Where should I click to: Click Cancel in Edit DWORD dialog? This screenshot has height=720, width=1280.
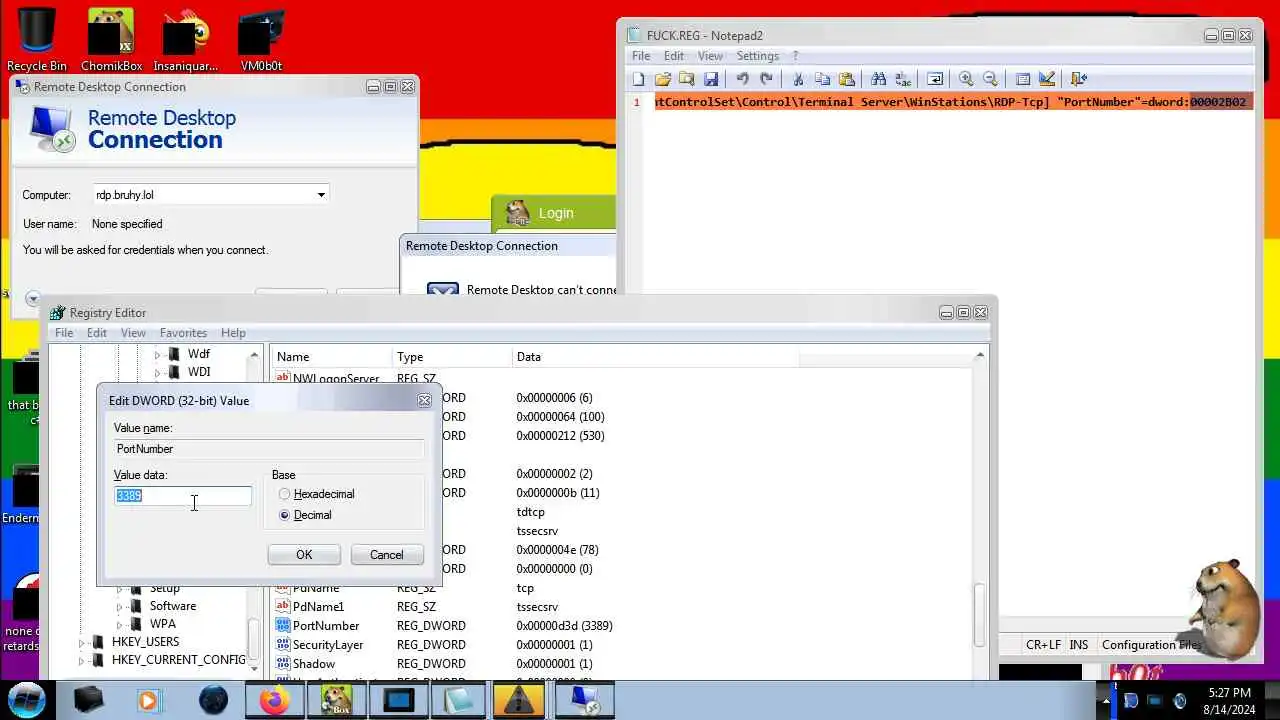coord(387,555)
